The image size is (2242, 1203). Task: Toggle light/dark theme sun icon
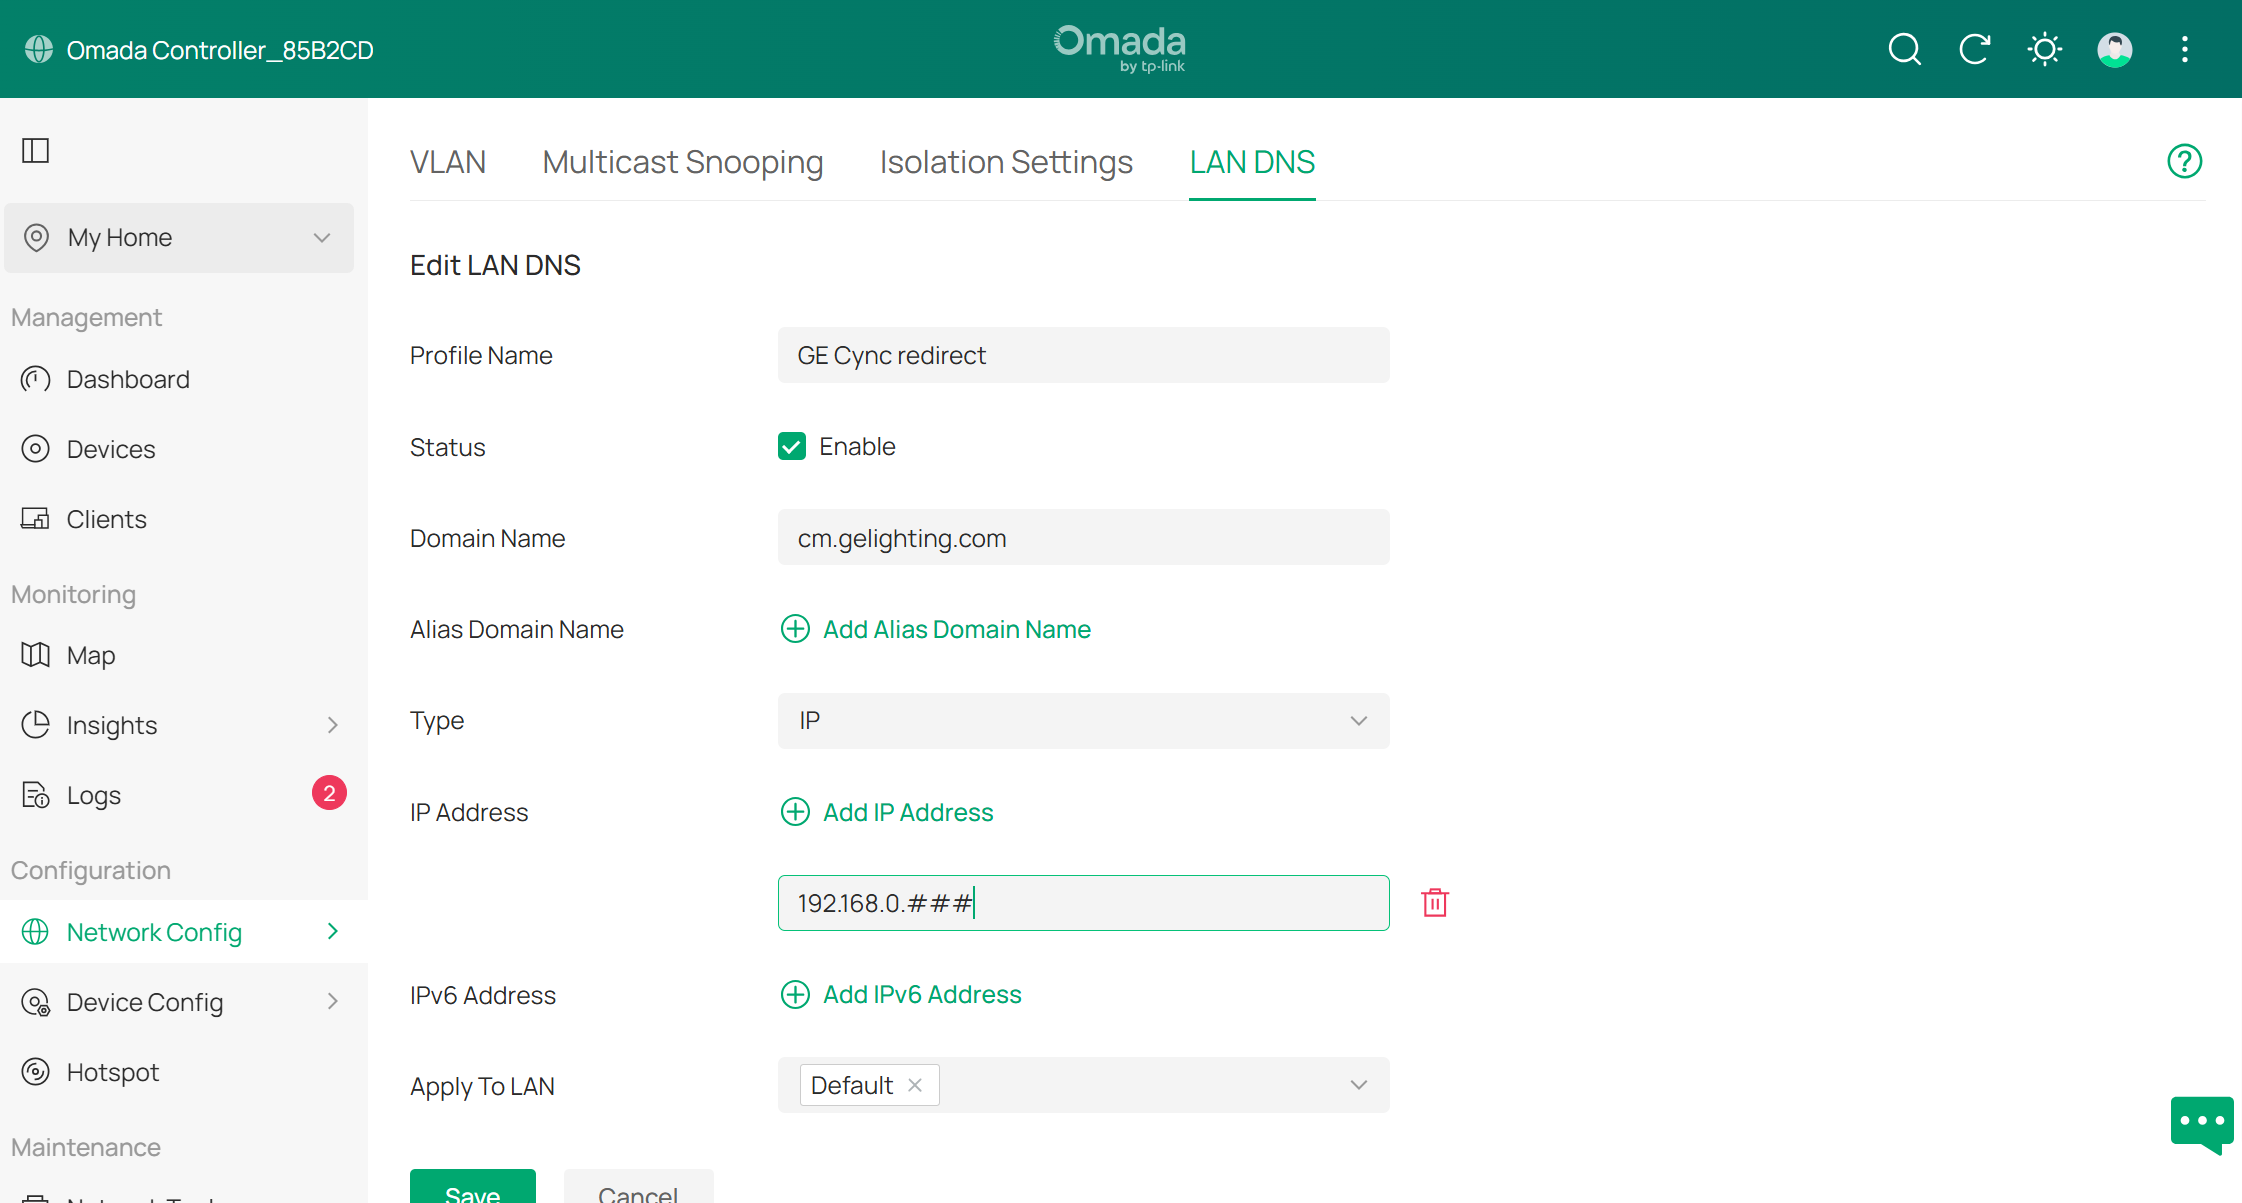(2044, 49)
